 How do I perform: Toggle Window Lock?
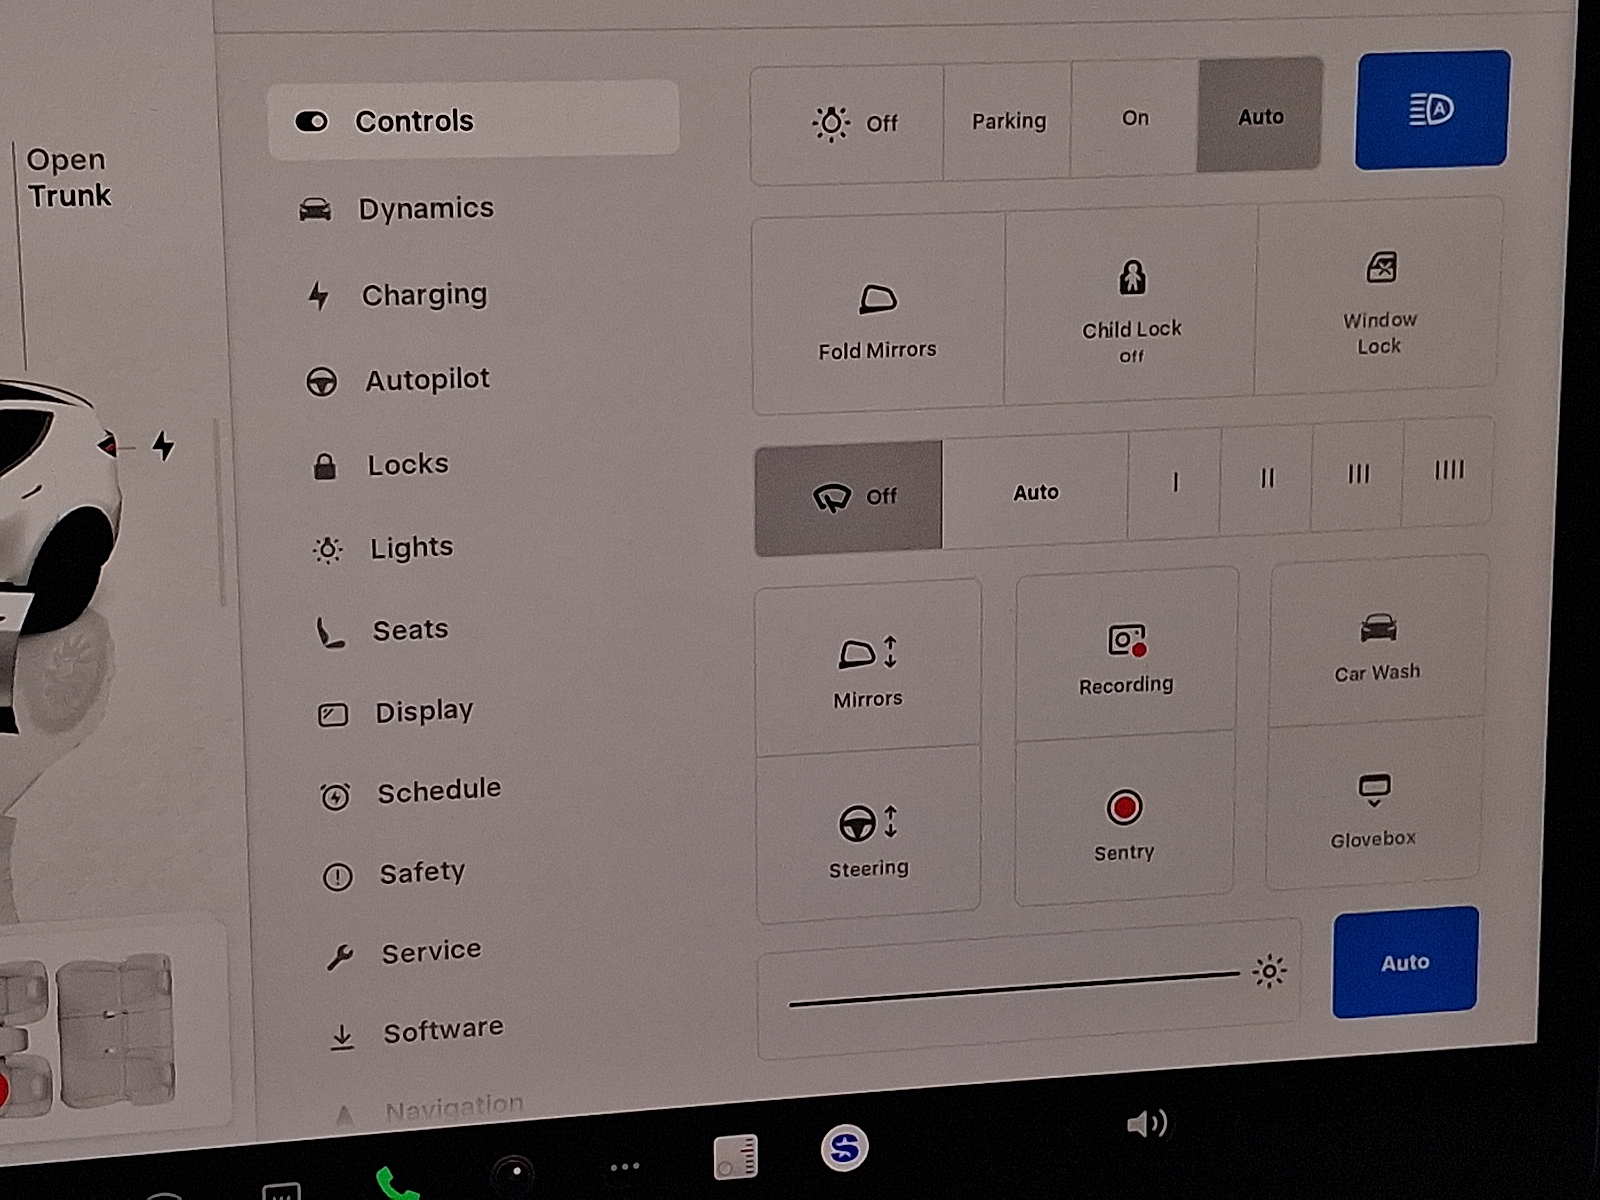[x=1379, y=298]
